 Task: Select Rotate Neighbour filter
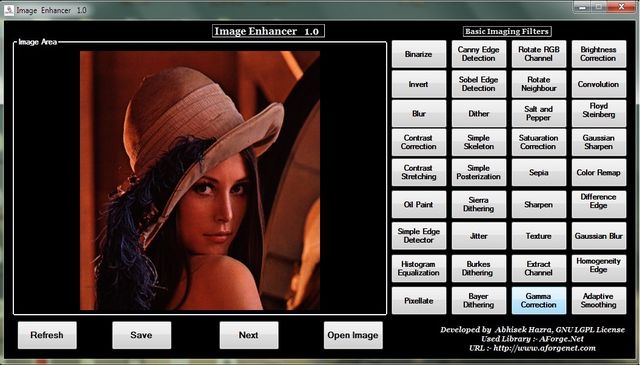coord(539,84)
